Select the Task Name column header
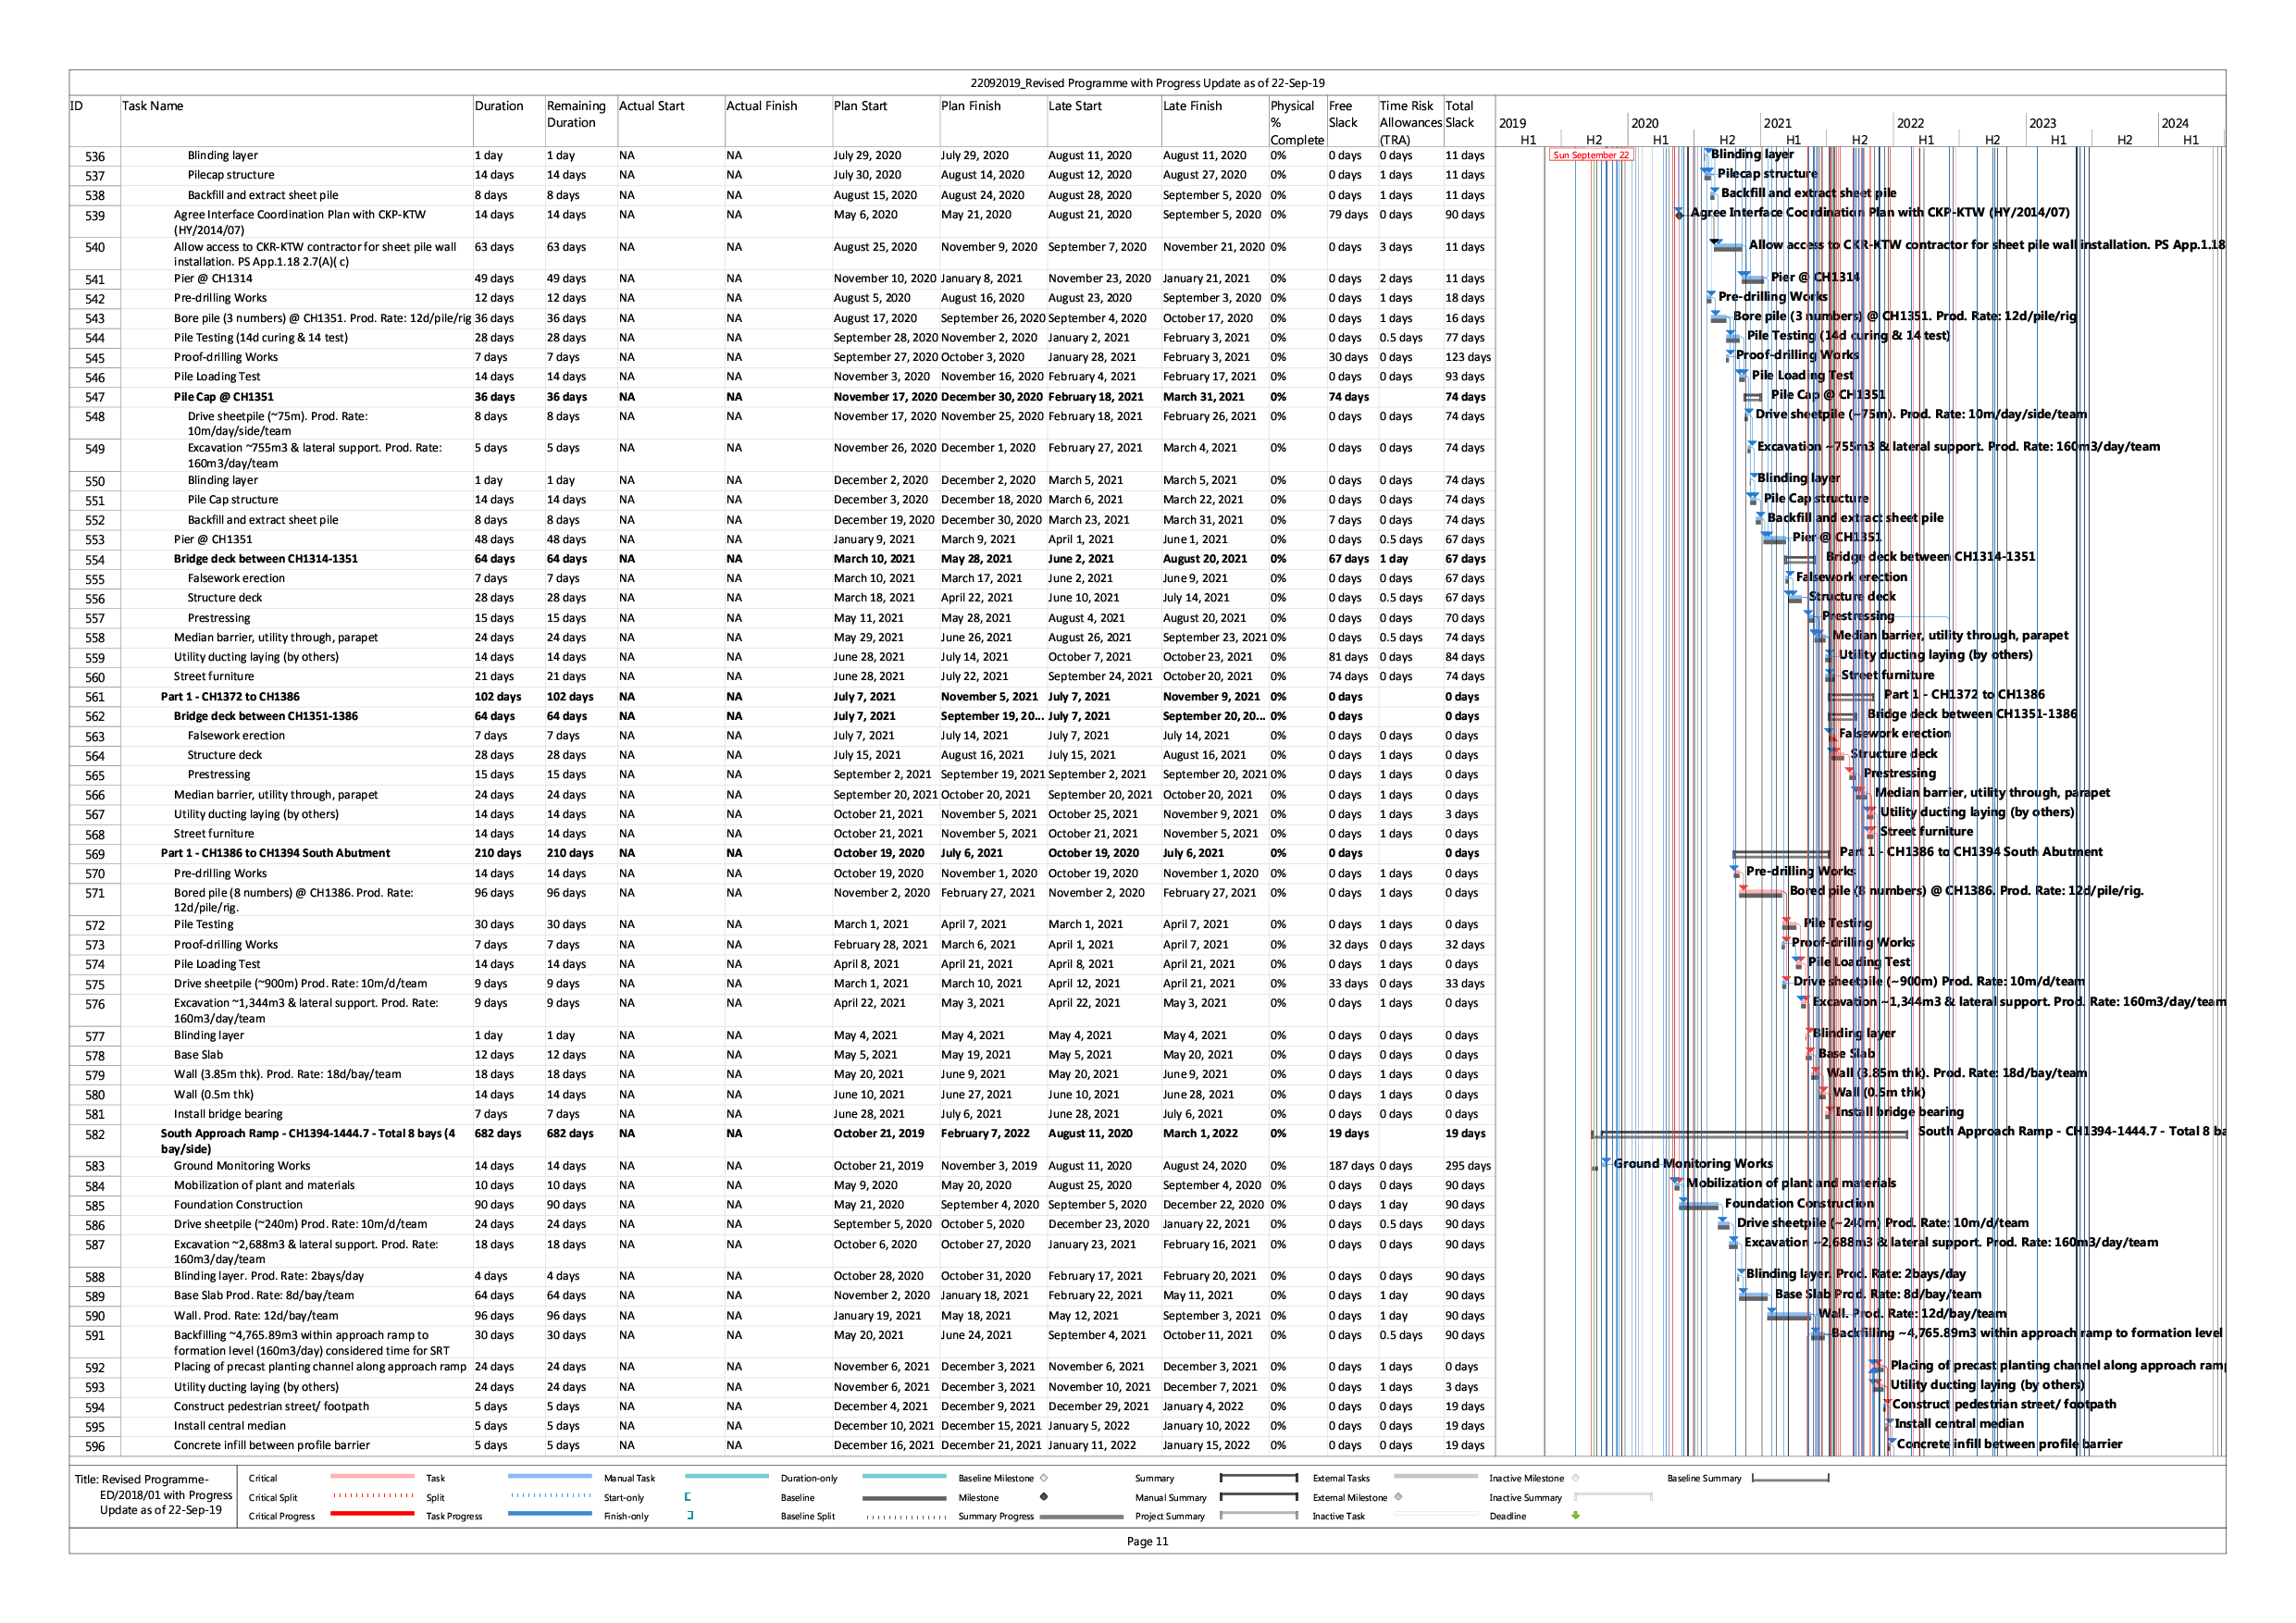Screen dimensions: 2296x1623 pos(152,106)
